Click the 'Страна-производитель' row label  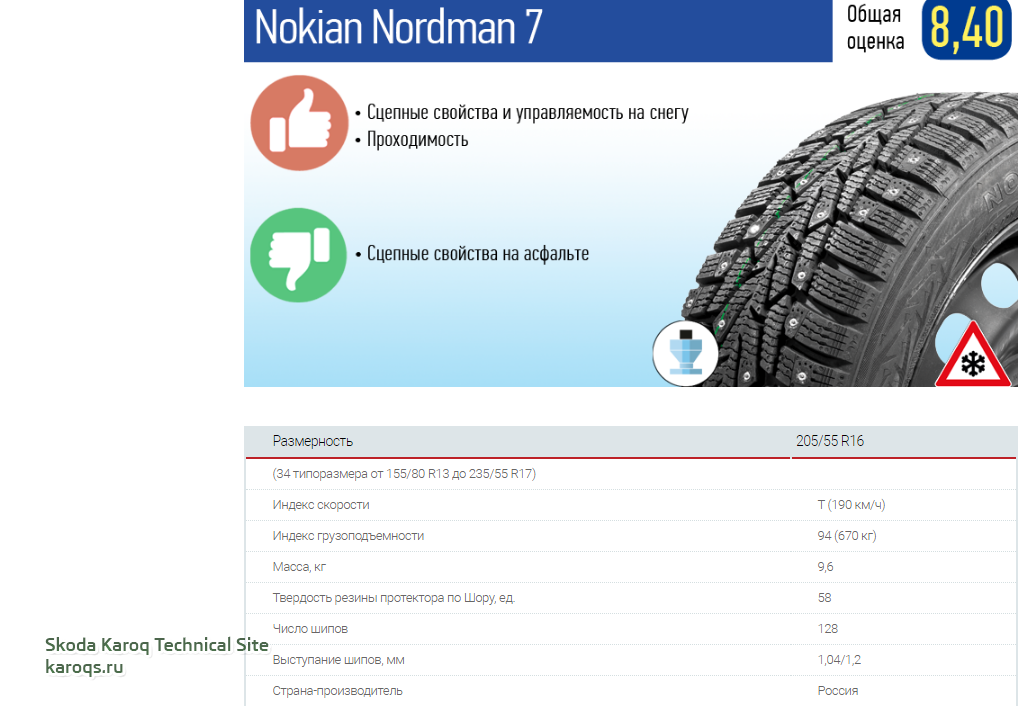pos(337,691)
